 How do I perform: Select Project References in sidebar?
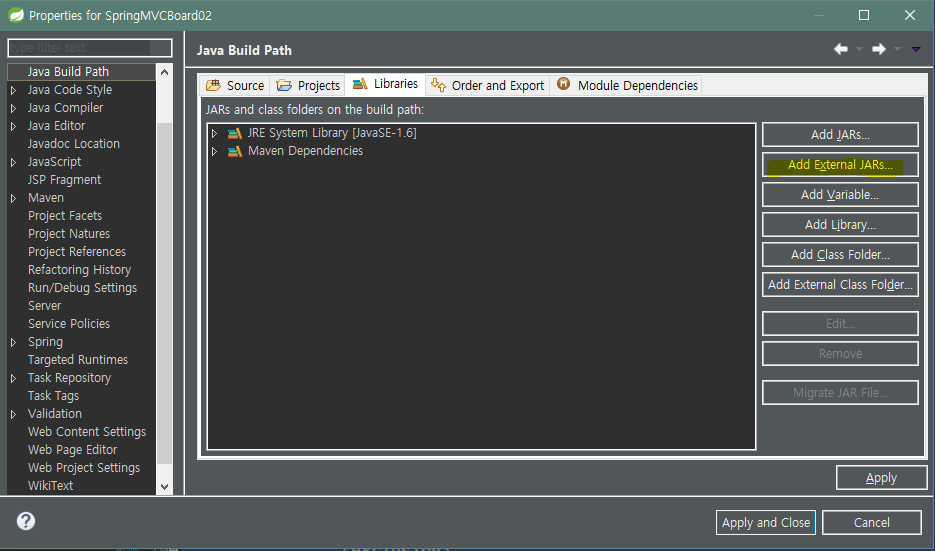point(77,252)
